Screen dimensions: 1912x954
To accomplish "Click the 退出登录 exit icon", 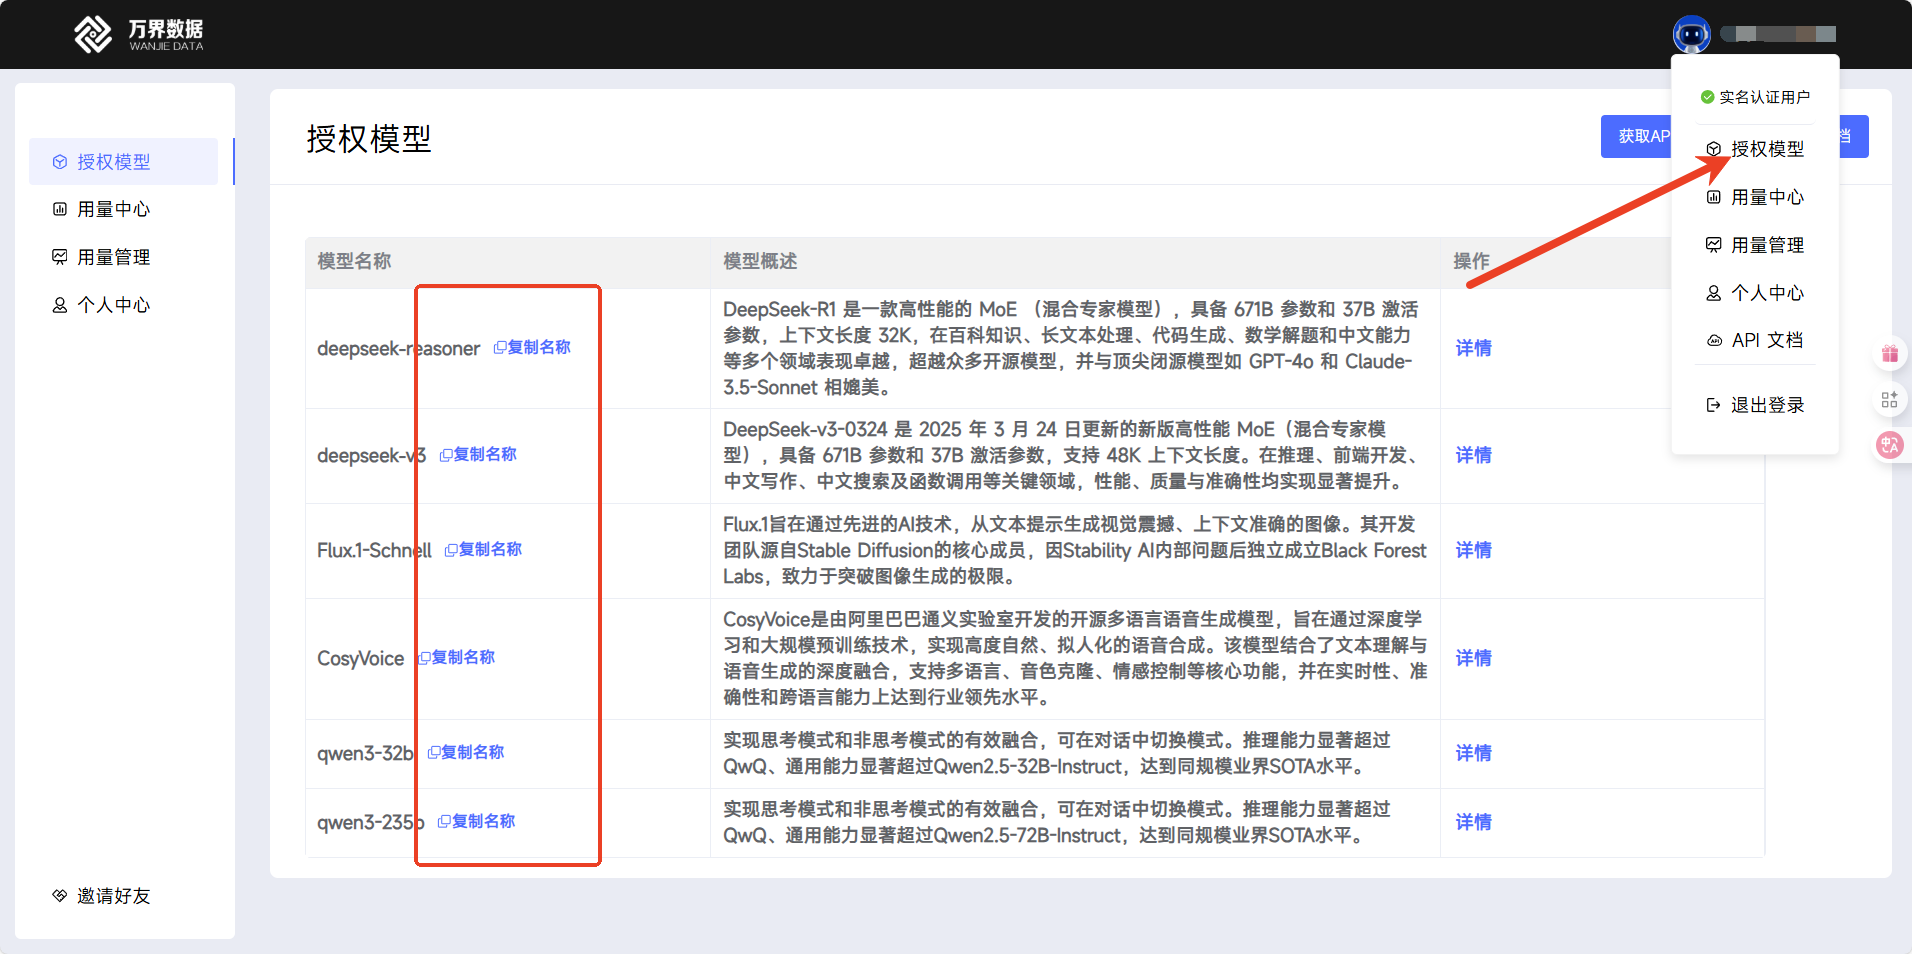I will (x=1713, y=405).
